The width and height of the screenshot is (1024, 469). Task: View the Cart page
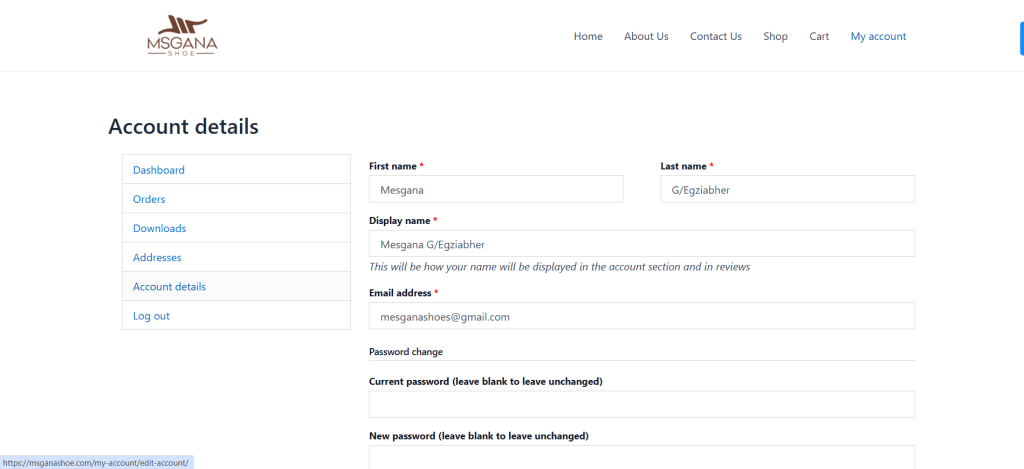[x=819, y=36]
